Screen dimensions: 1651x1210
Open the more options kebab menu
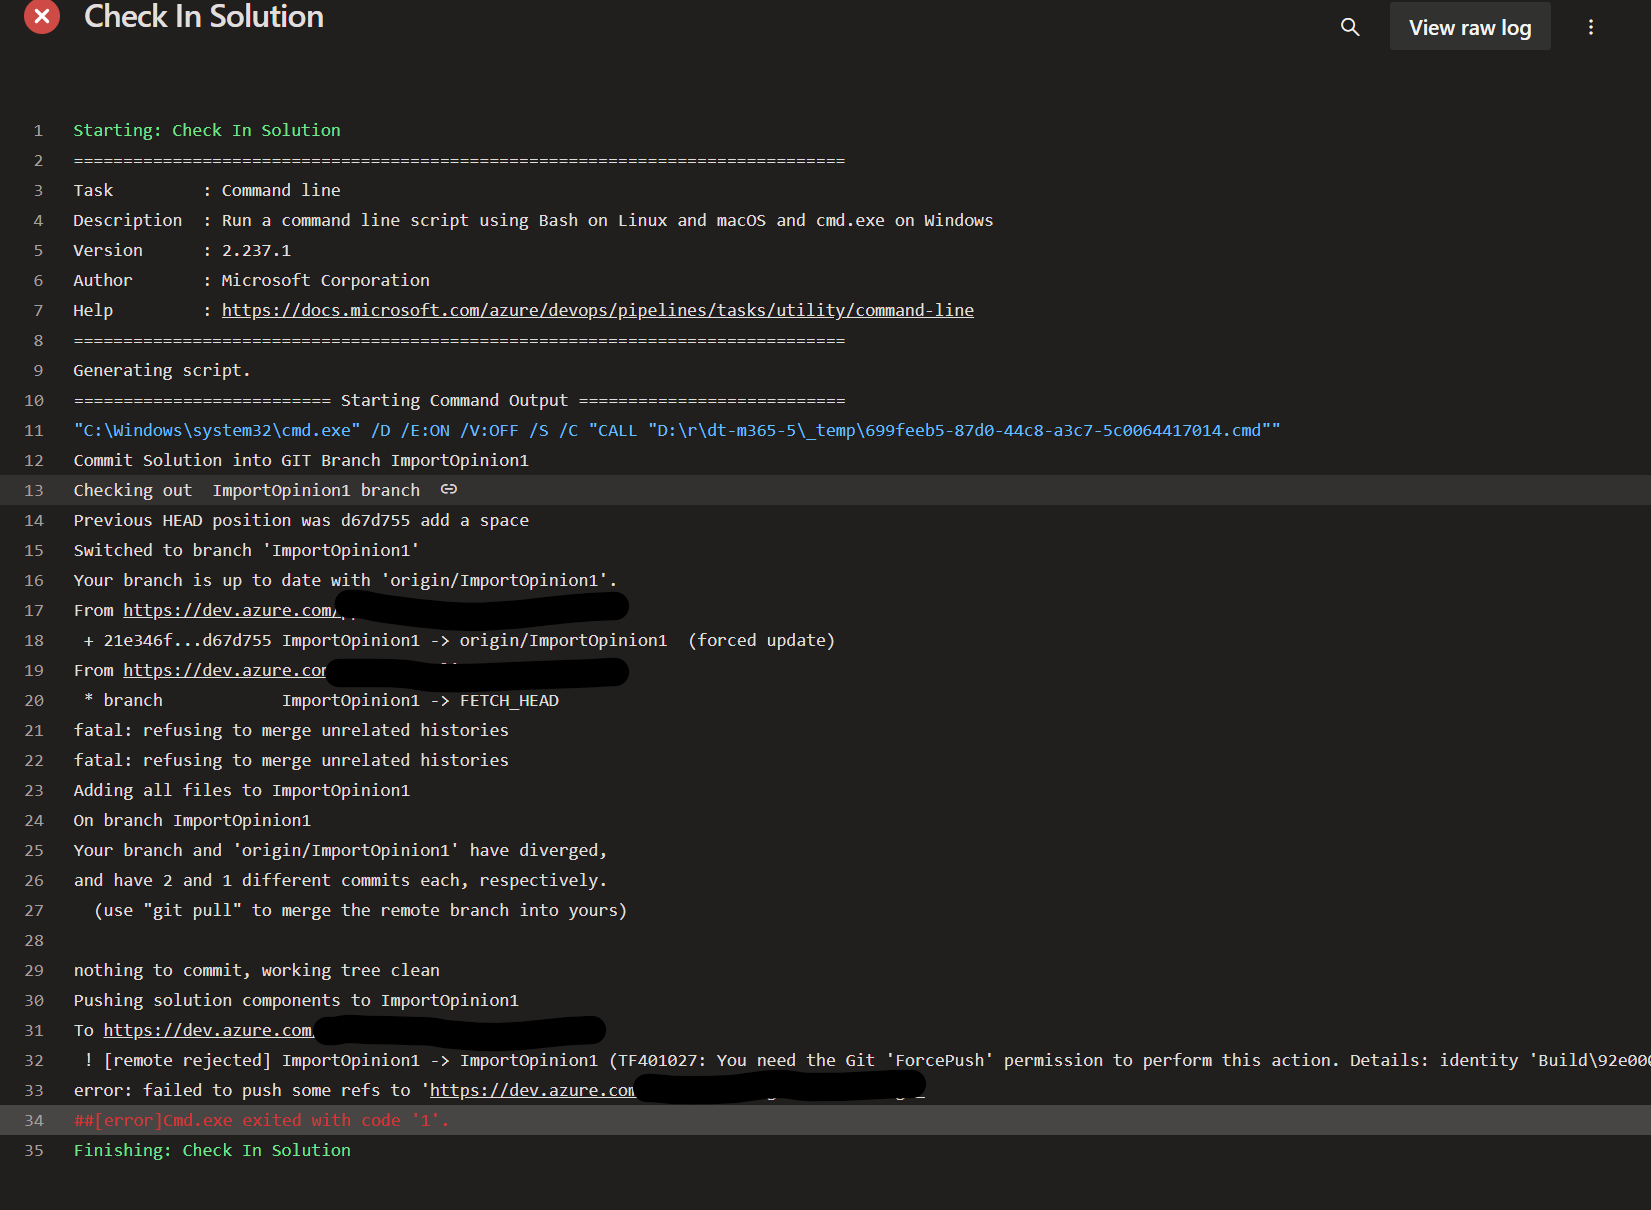pos(1591,27)
